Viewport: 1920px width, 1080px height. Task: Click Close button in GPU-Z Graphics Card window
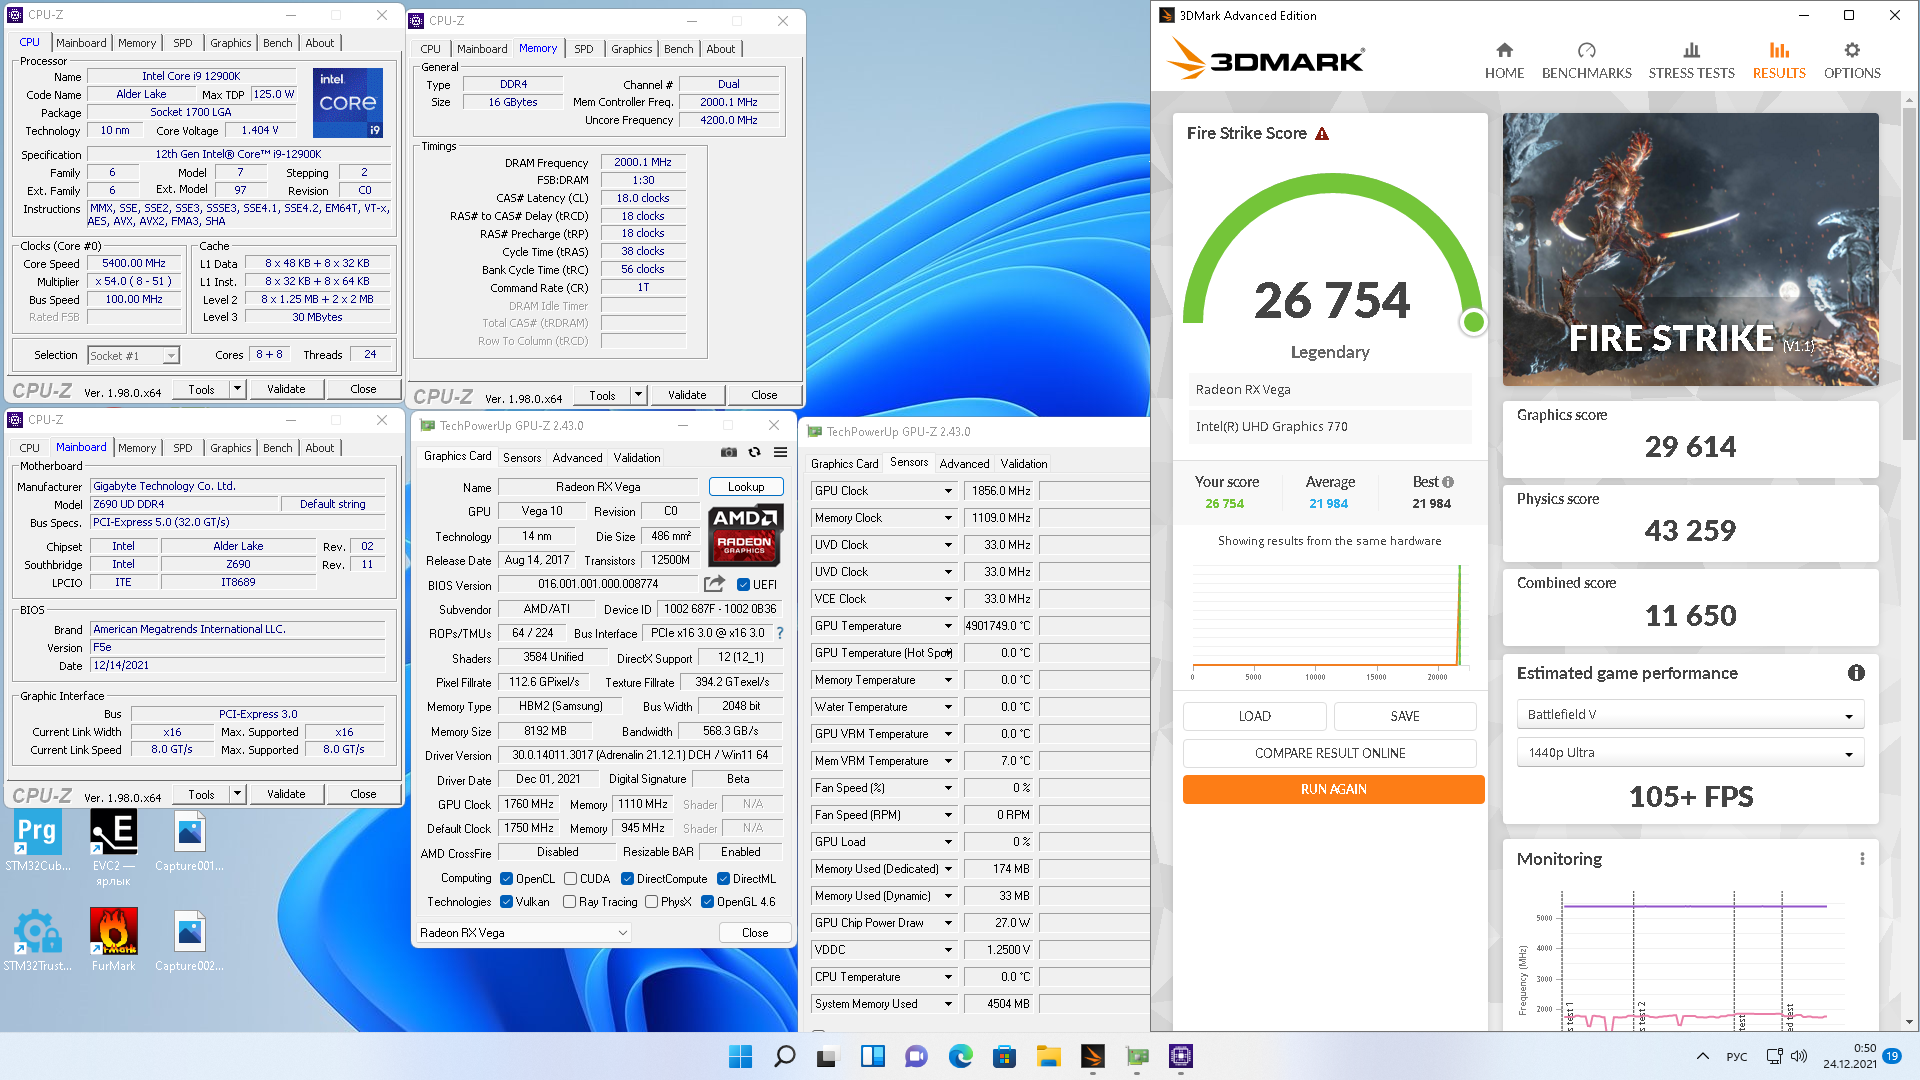pyautogui.click(x=755, y=933)
